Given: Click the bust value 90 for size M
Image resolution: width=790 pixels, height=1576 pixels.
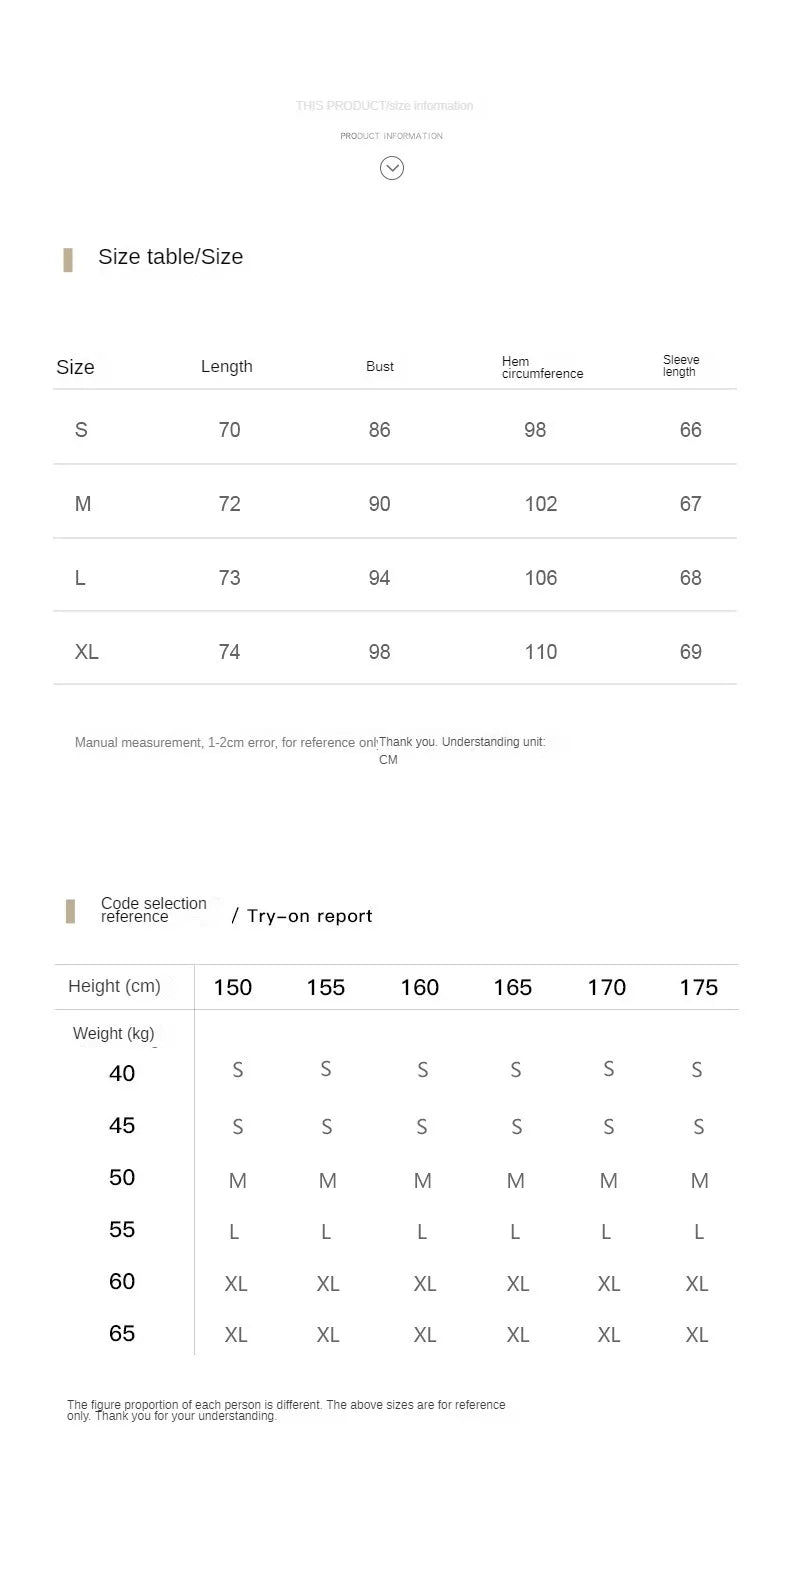Looking at the screenshot, I should pyautogui.click(x=380, y=504).
